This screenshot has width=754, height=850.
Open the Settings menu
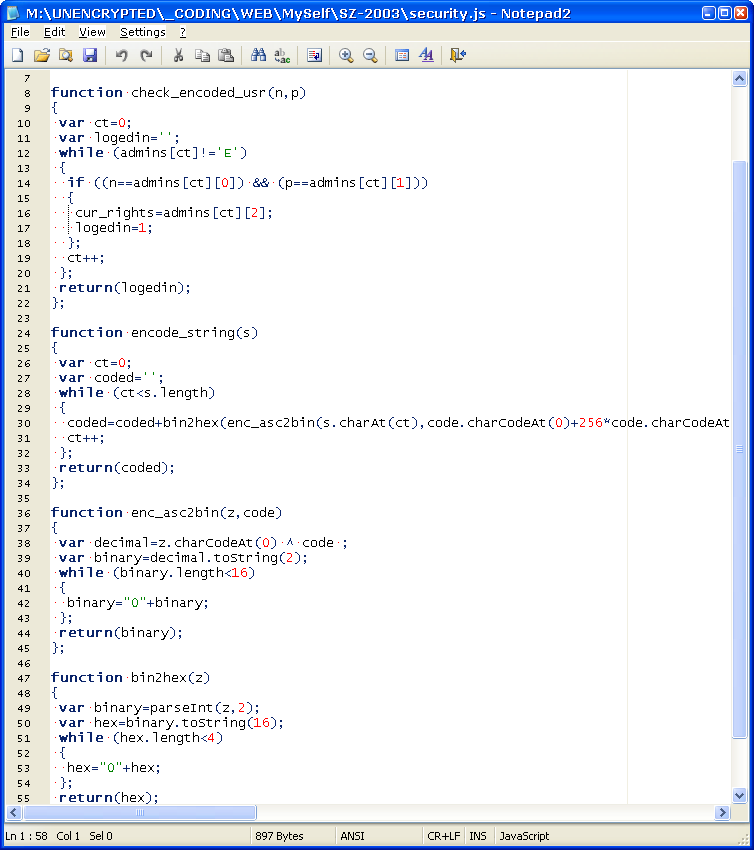point(143,33)
